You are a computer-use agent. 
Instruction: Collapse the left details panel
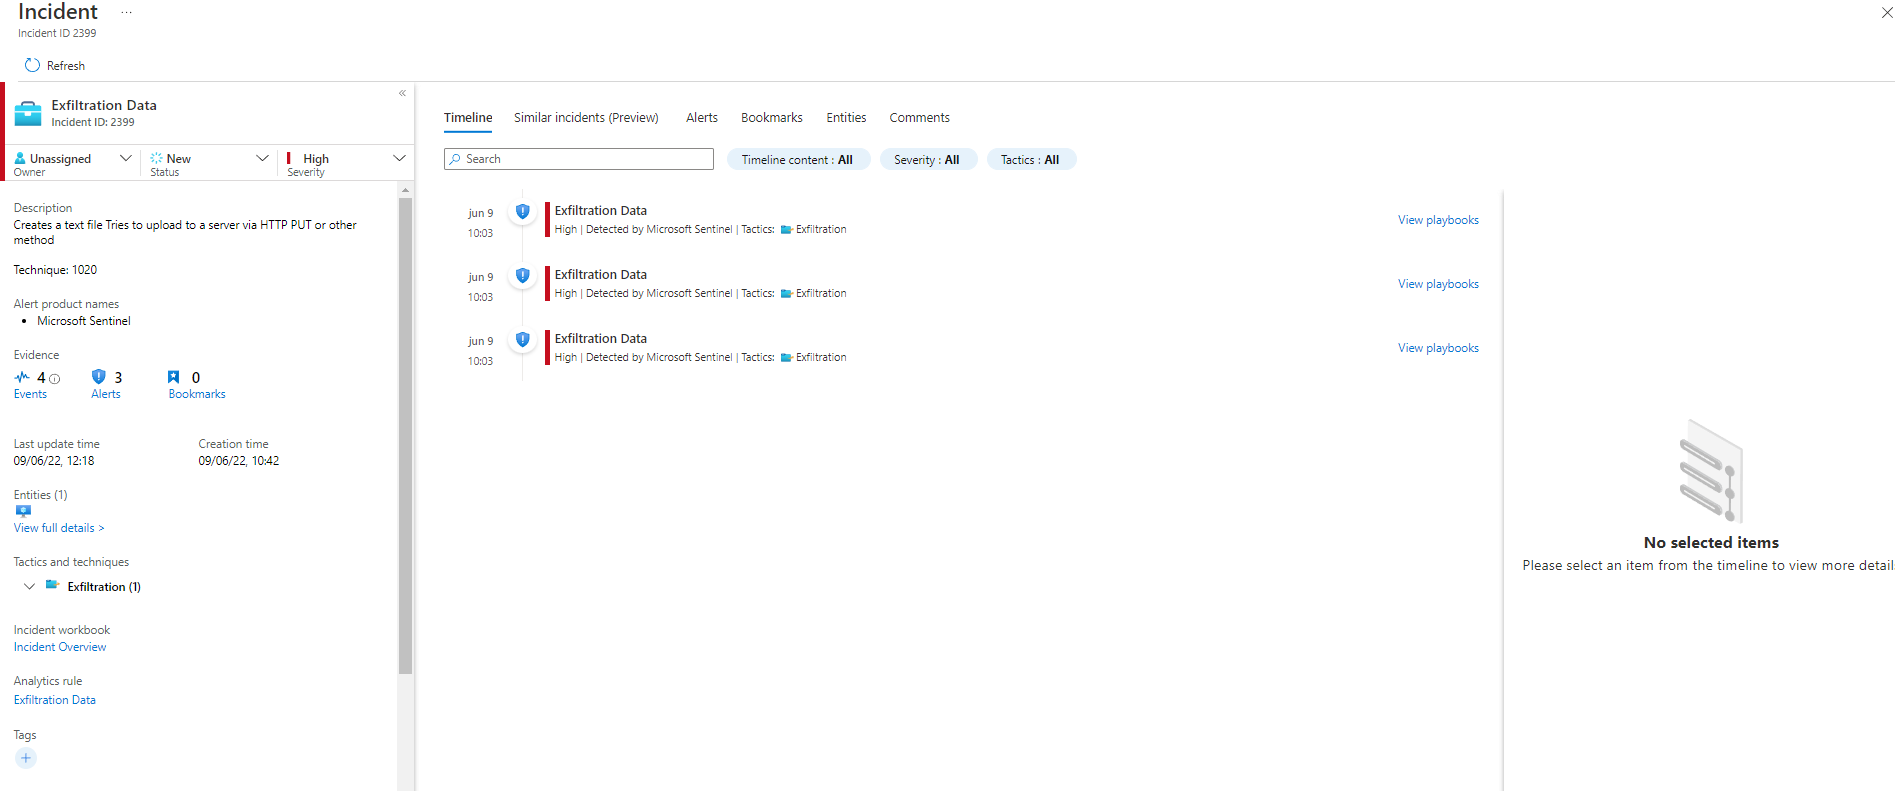(x=402, y=93)
